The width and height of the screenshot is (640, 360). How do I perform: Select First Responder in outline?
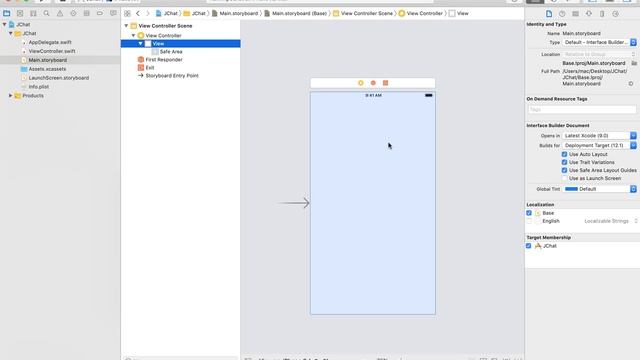164,60
